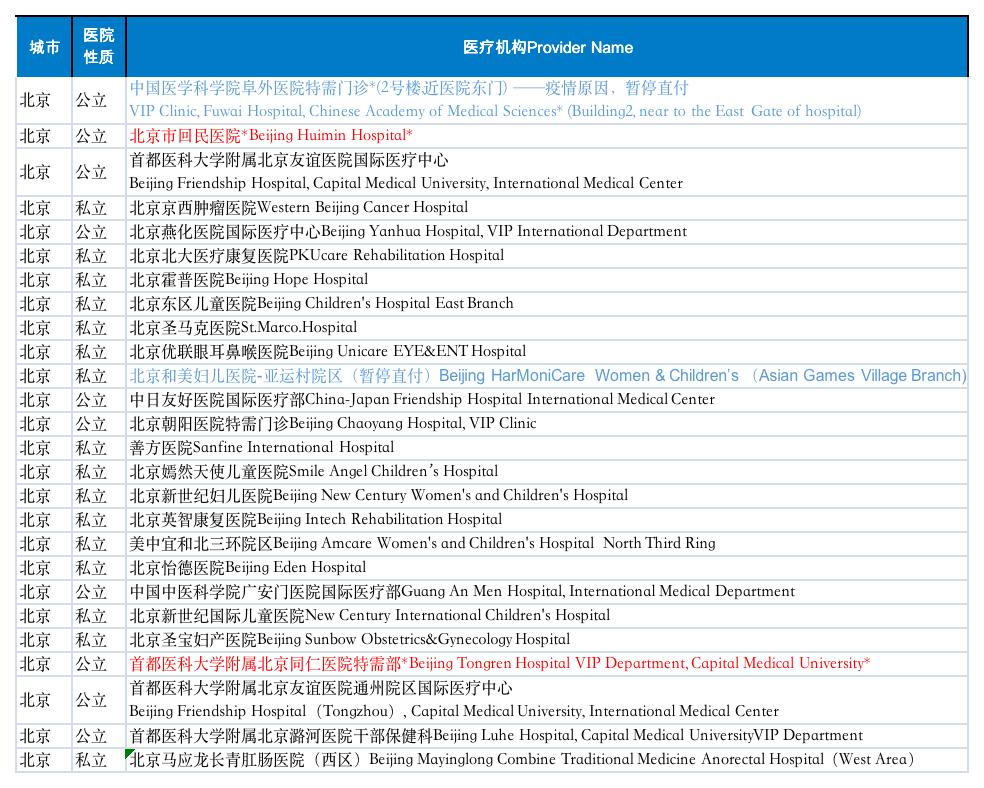The height and width of the screenshot is (788, 984).
Task: Select Beijing Mayinglong Anorectal Hospital entry
Action: pyautogui.click(x=547, y=760)
